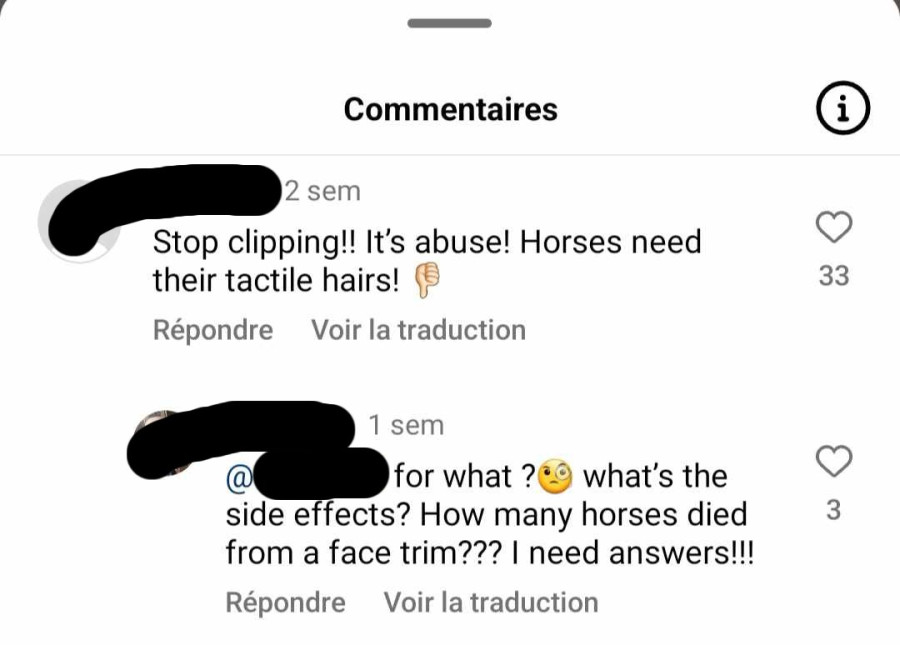Open the redacted @mention in reply
The image size is (900, 645).
(308, 476)
